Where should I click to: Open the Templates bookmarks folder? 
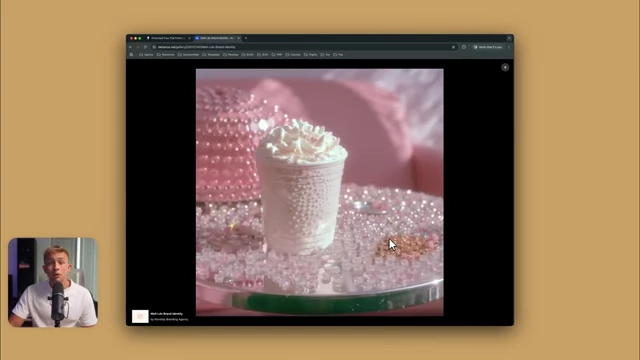(x=211, y=54)
